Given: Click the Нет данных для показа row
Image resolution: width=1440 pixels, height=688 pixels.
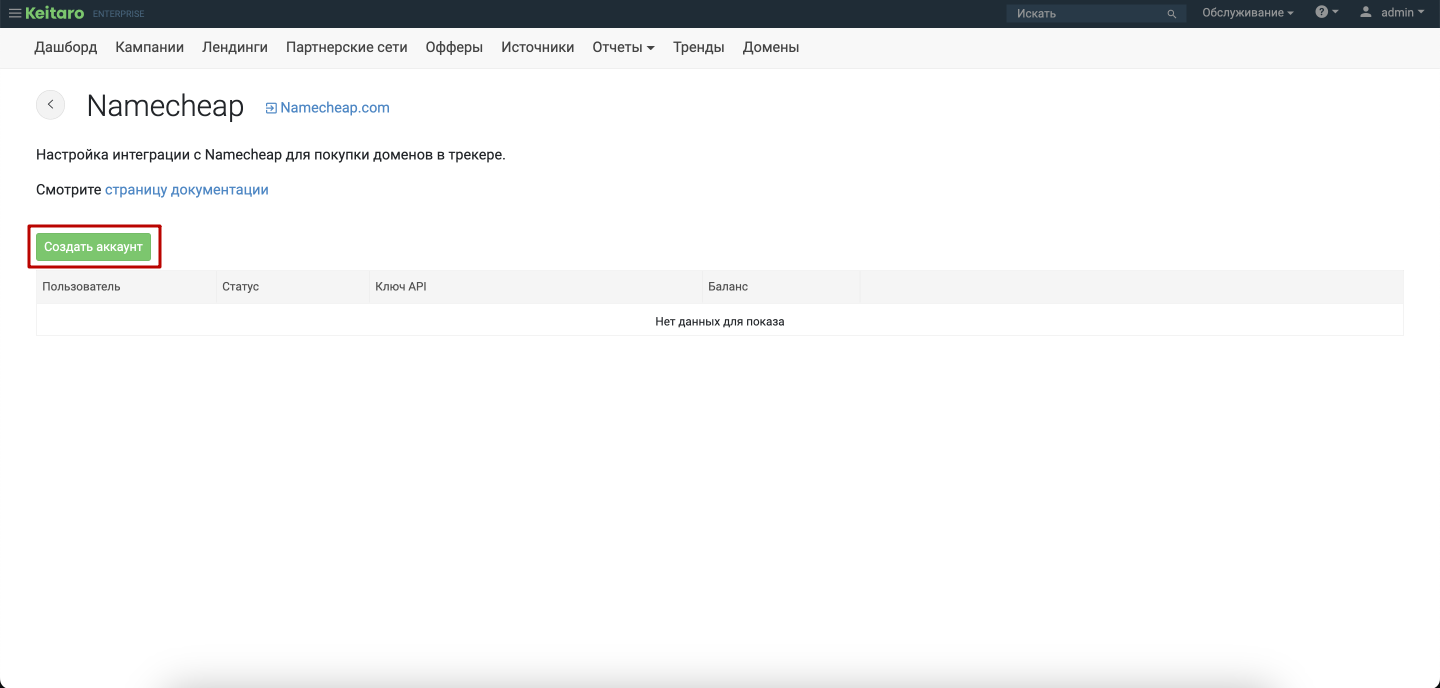Looking at the screenshot, I should tap(720, 320).
